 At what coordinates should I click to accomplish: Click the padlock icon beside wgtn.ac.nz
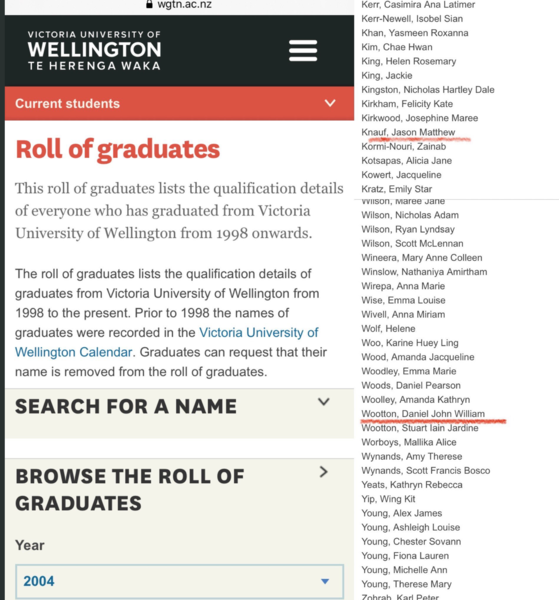click(149, 4)
